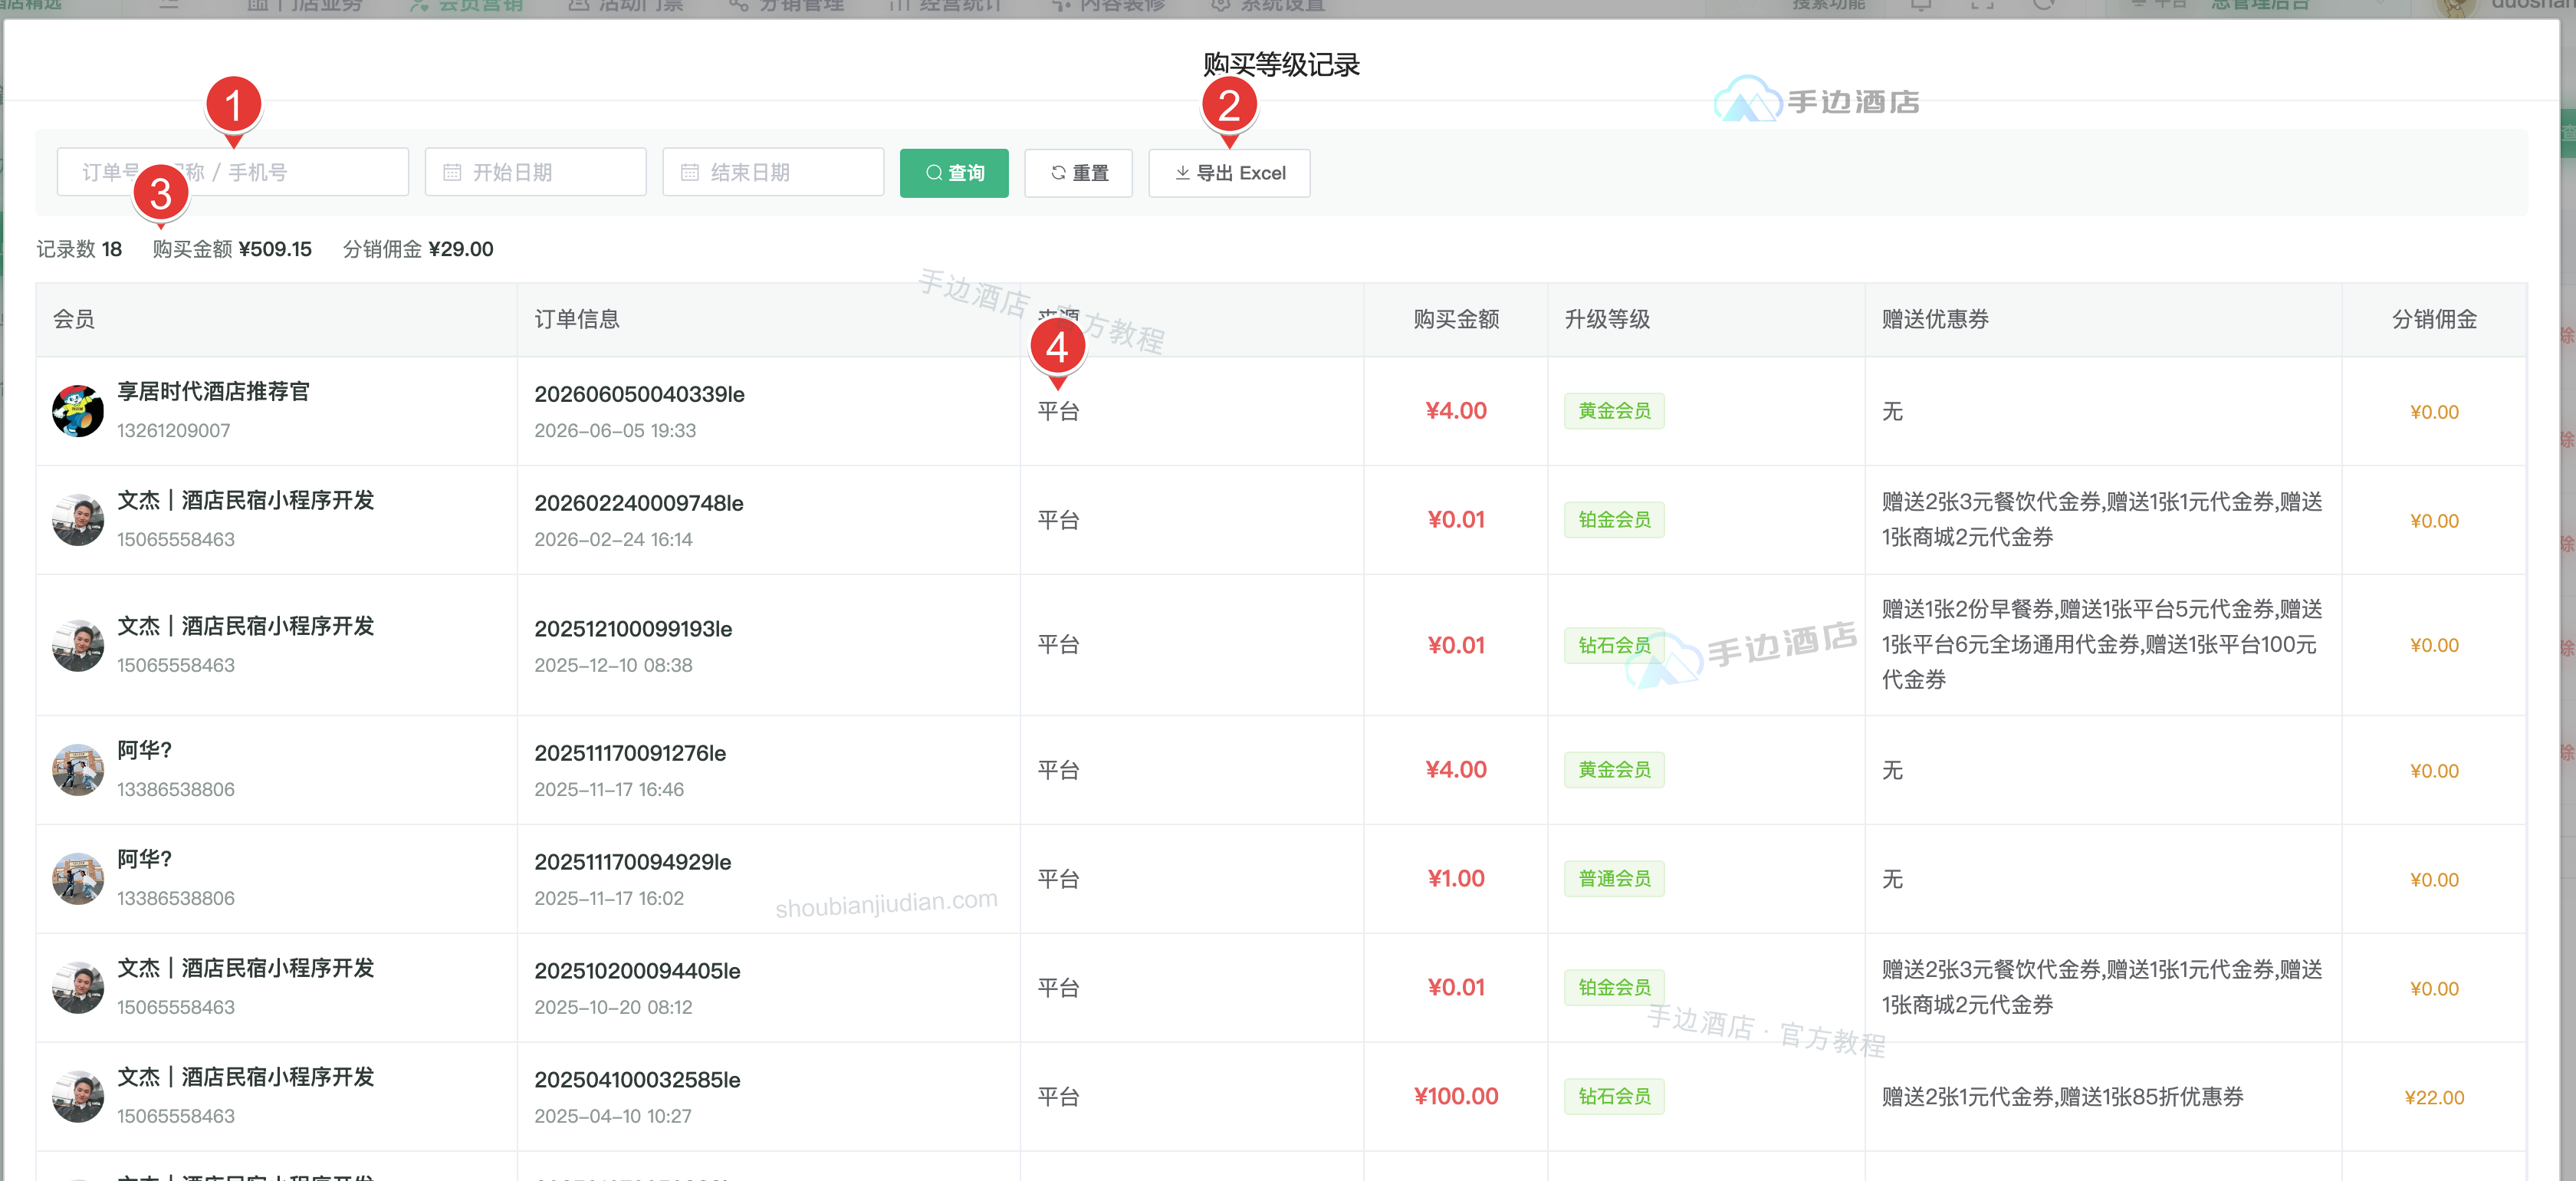
Task: Click the green 查询 button
Action: click(954, 173)
